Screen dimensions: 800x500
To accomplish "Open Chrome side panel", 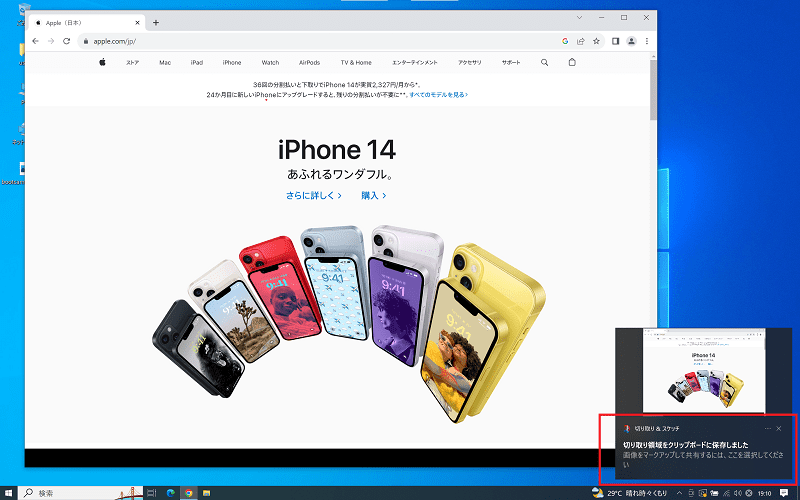I will click(x=615, y=41).
